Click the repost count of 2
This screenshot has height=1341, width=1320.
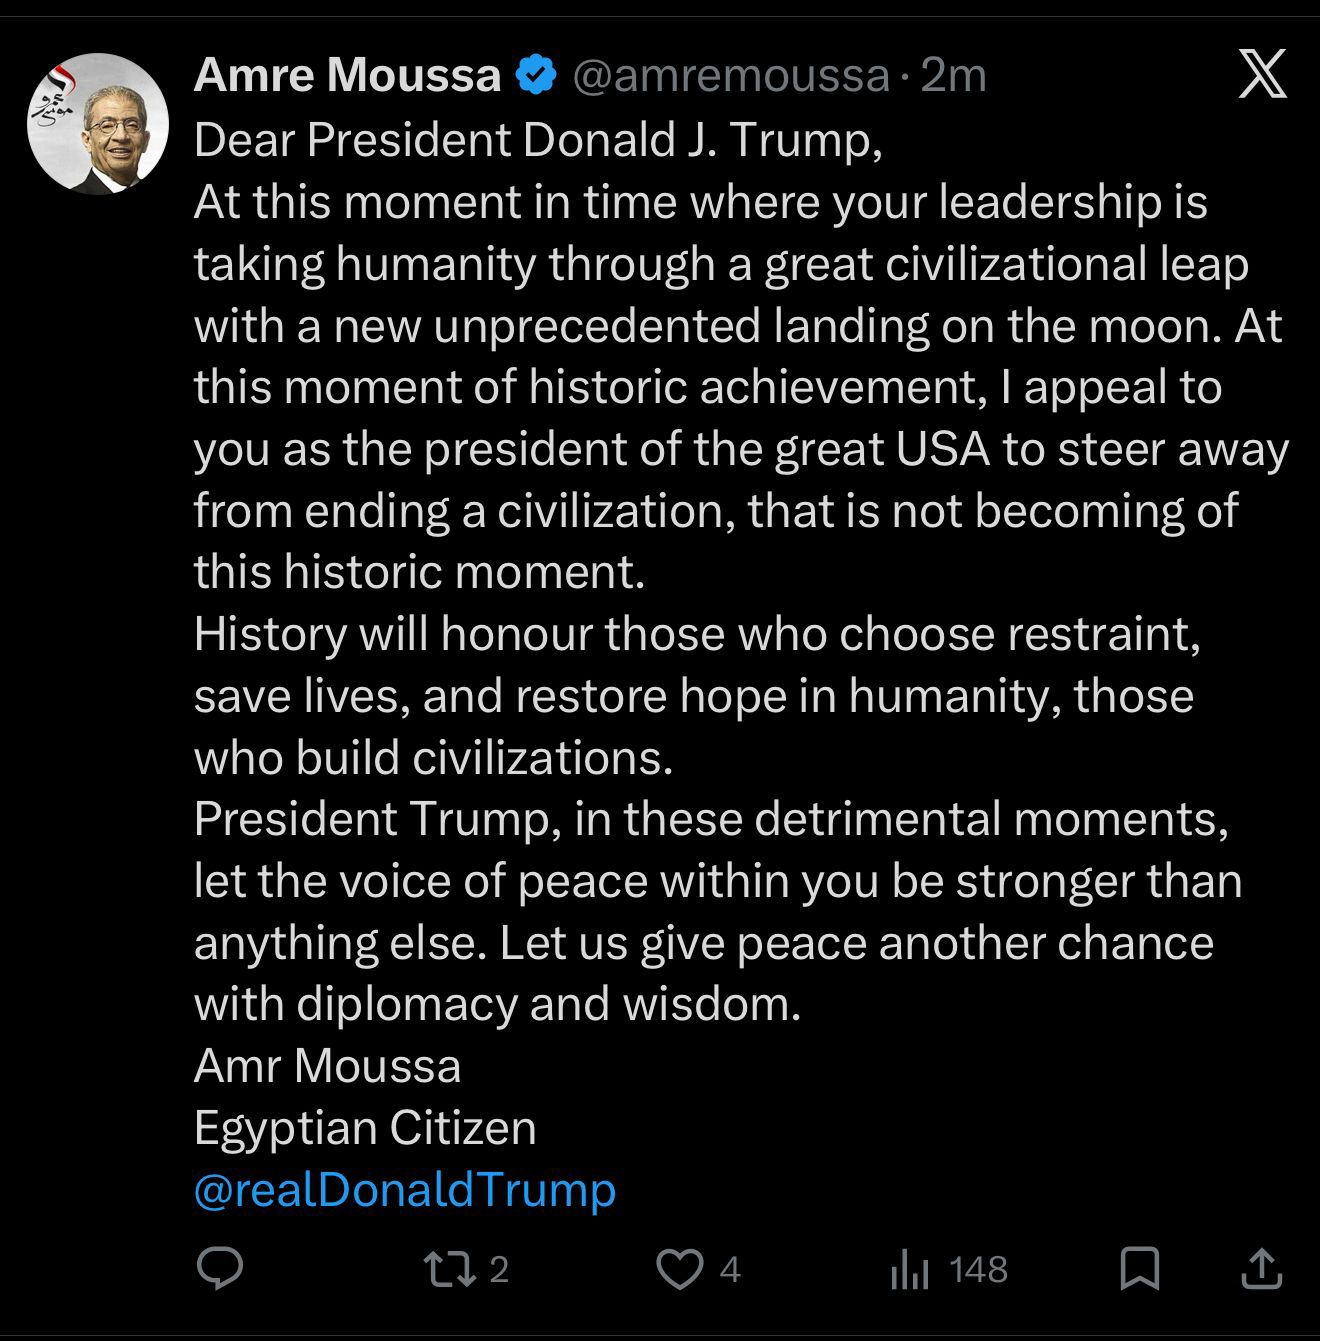click(499, 1269)
